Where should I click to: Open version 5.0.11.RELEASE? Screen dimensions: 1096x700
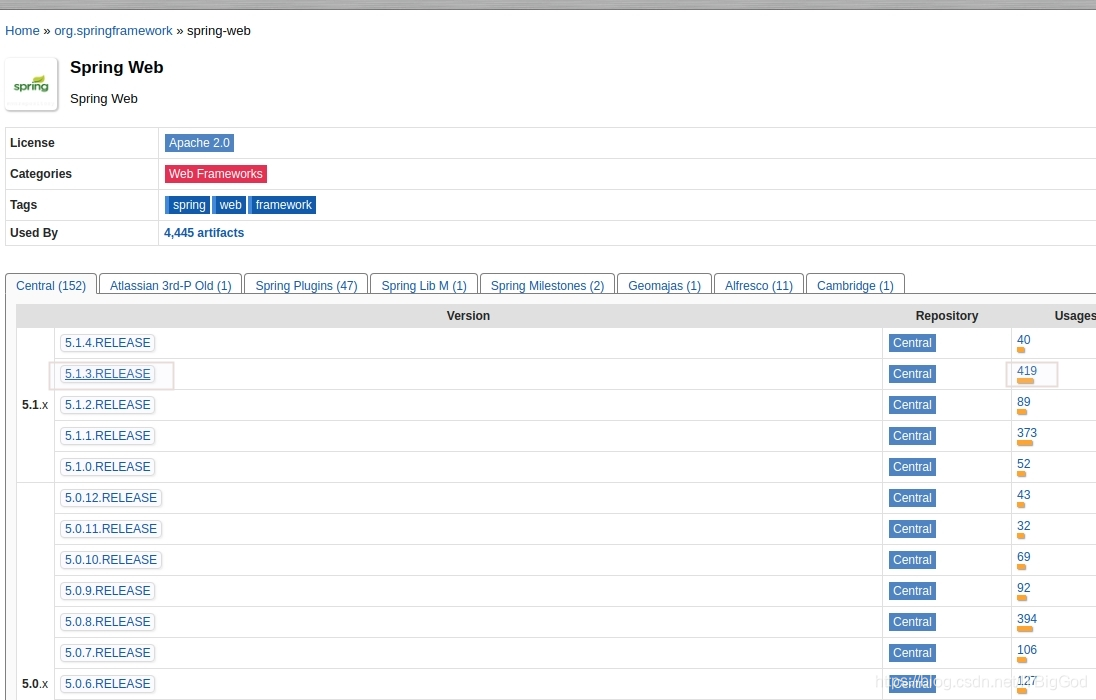(x=111, y=529)
